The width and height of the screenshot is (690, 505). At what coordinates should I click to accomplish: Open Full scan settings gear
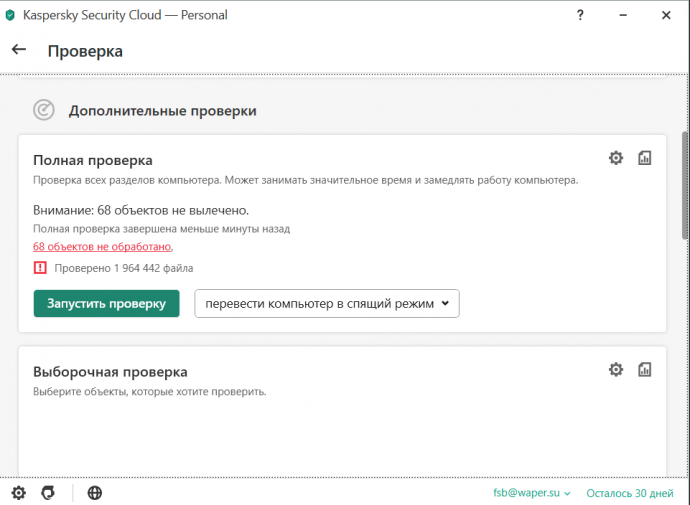point(616,158)
